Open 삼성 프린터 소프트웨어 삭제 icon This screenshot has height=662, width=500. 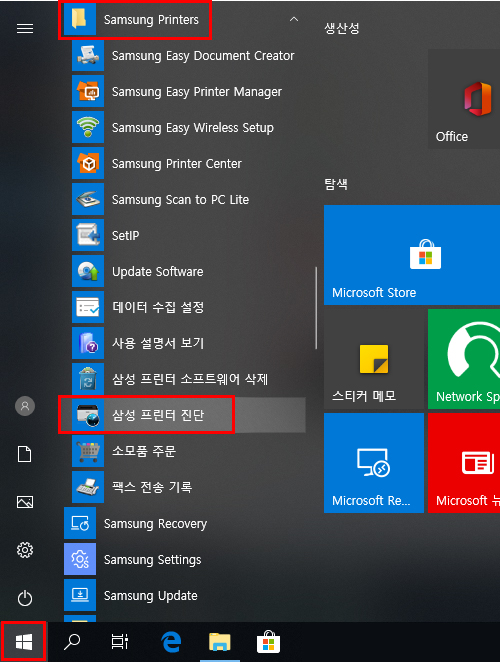(88, 379)
